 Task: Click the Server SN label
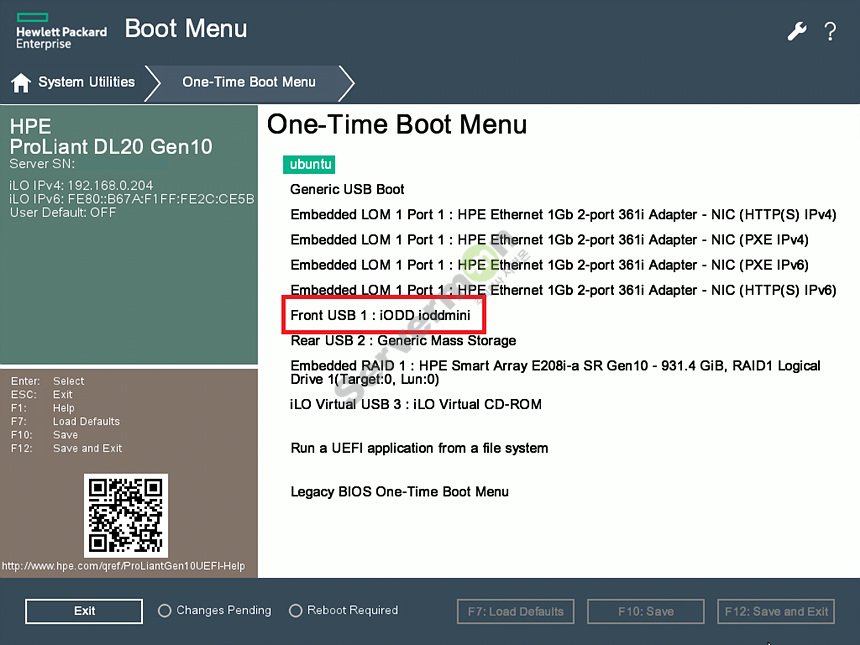point(42,164)
